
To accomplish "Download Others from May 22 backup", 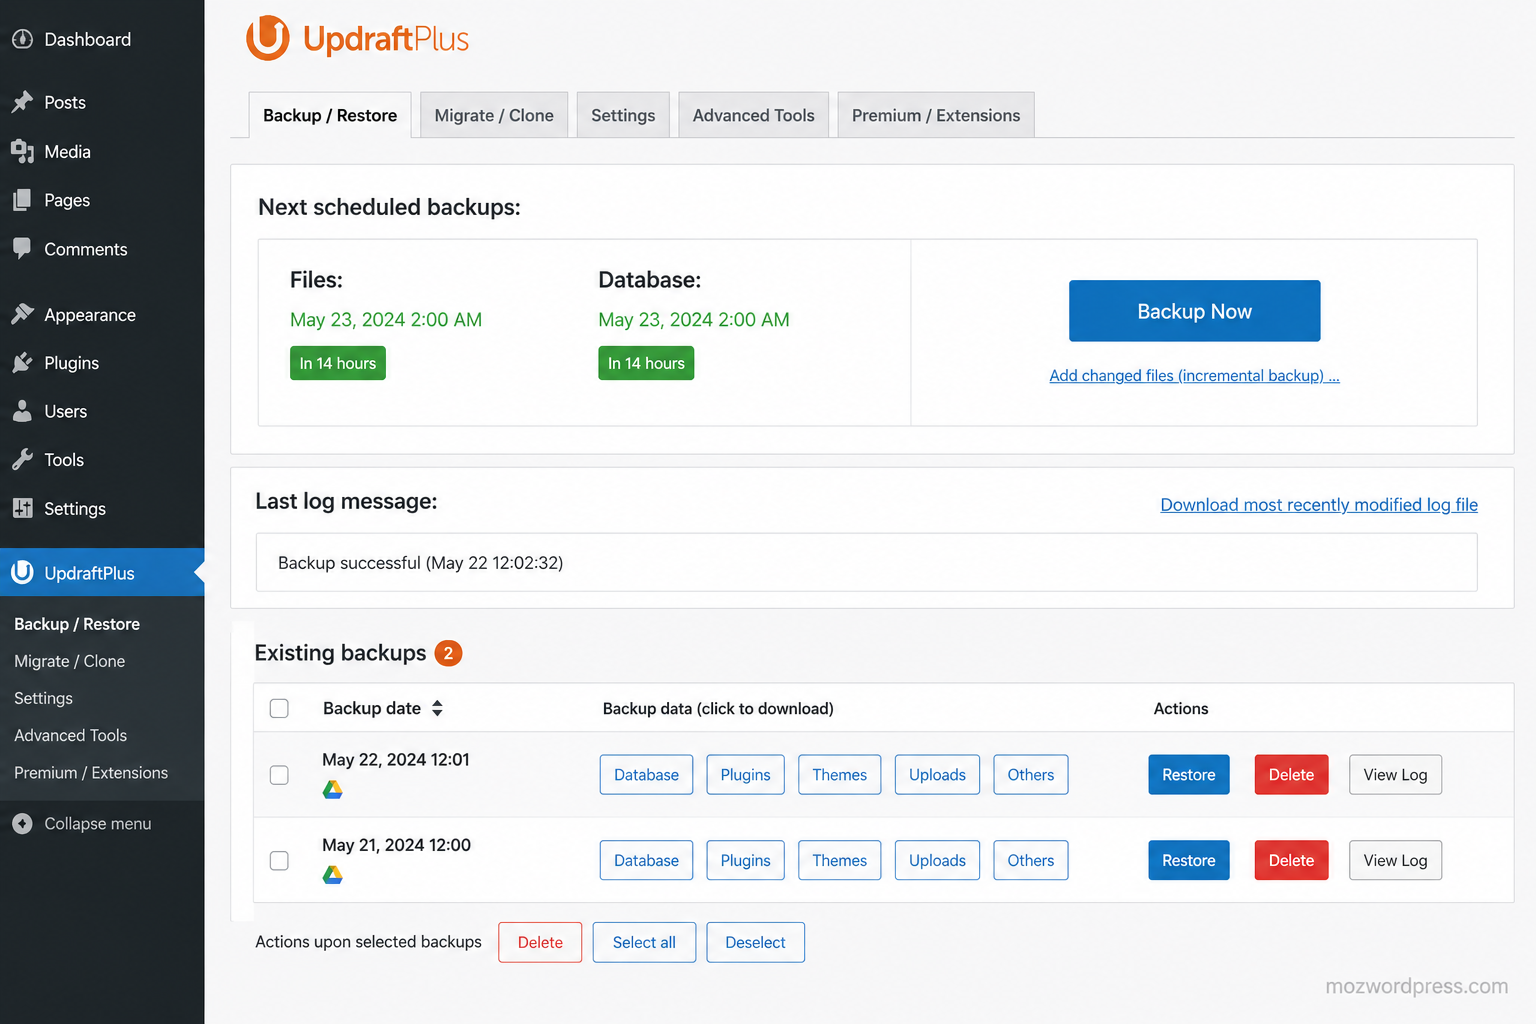I will [1030, 775].
